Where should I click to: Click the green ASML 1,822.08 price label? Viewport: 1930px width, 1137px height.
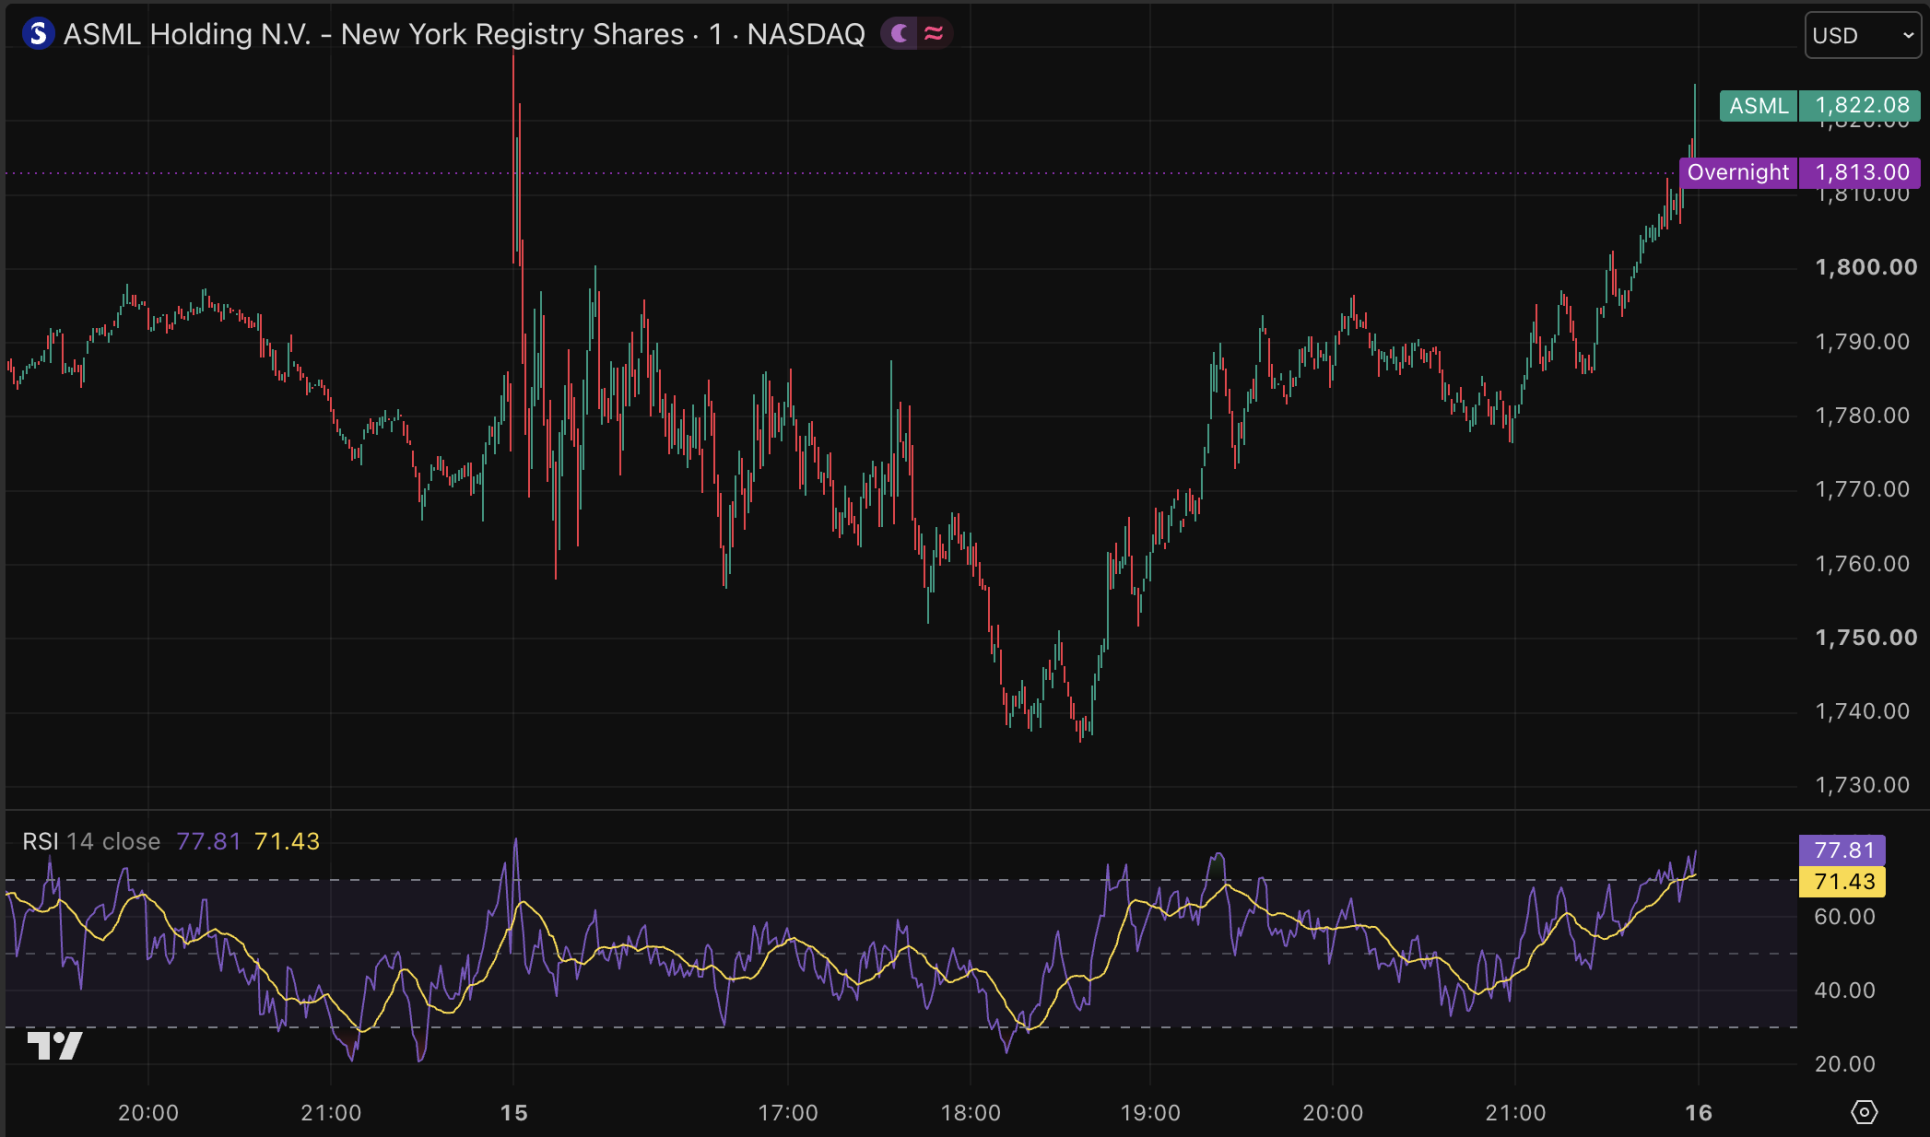point(1820,105)
